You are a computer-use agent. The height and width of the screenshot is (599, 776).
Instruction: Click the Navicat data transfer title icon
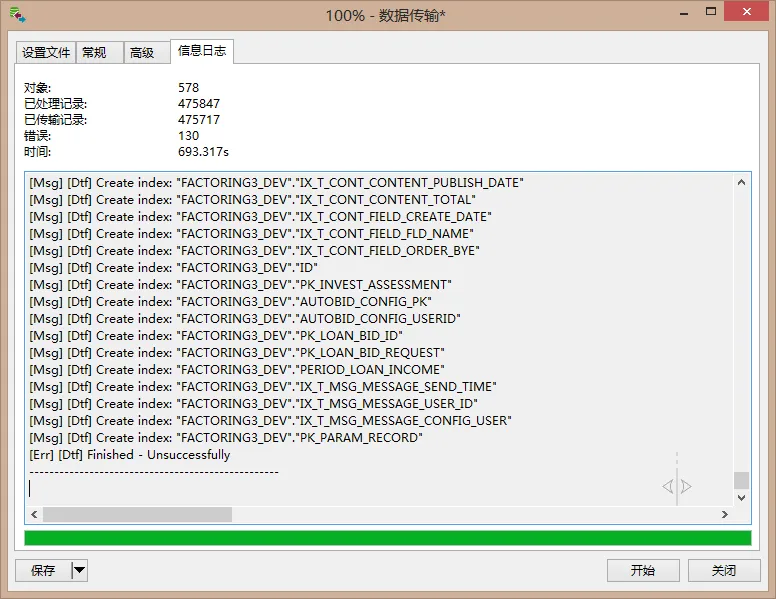(x=18, y=15)
